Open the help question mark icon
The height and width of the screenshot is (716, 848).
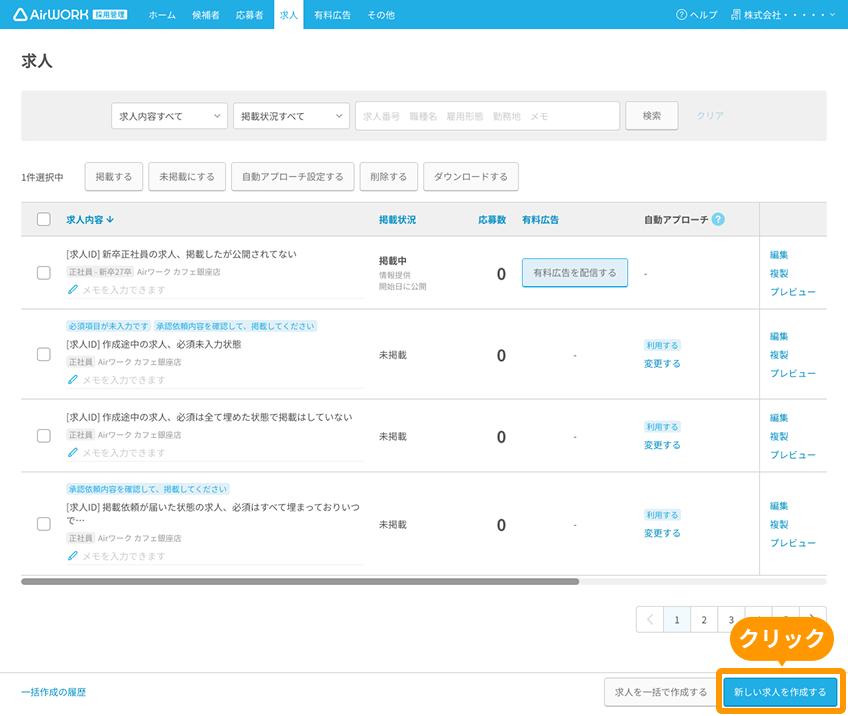pos(681,15)
